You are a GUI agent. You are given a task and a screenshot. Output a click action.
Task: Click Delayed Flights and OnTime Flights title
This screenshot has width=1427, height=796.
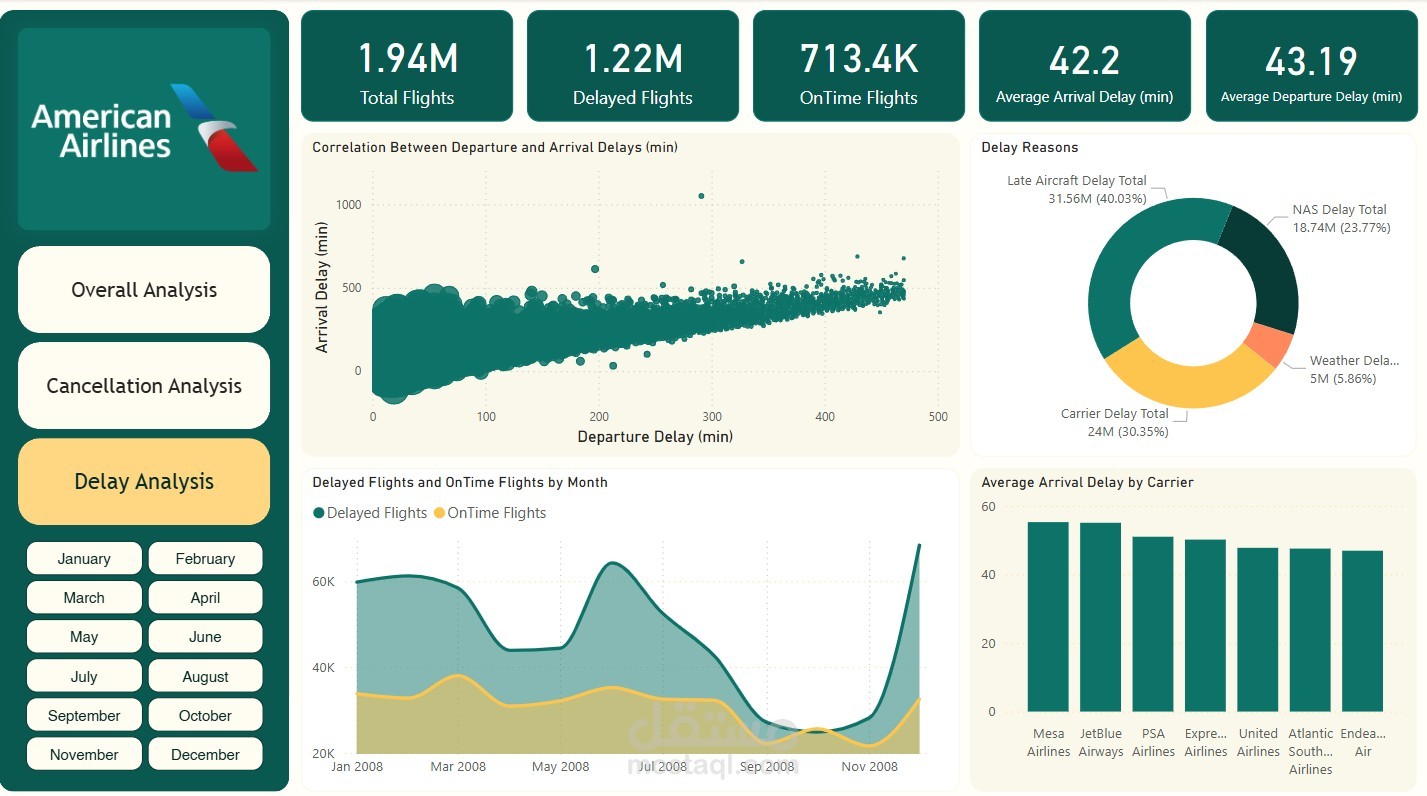pyautogui.click(x=460, y=482)
